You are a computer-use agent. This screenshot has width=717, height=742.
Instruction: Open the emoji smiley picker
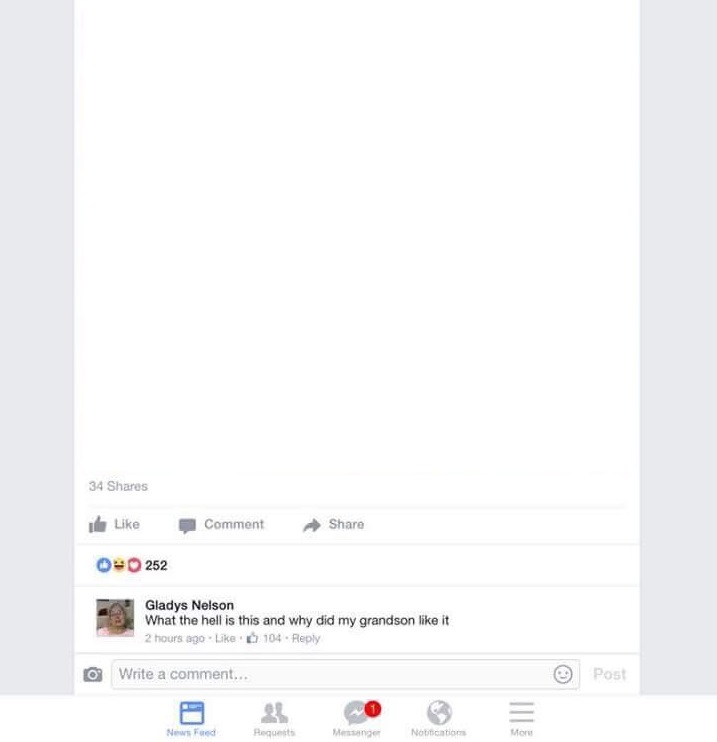pos(563,674)
